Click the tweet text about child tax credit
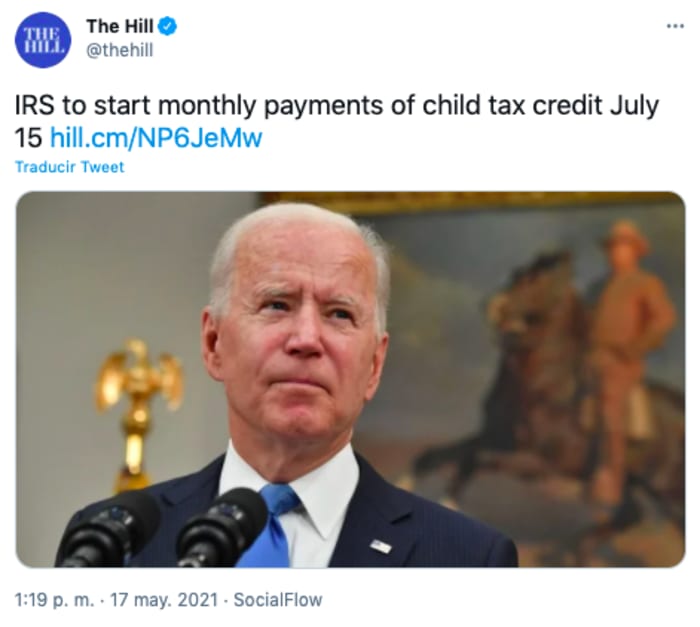 tap(337, 121)
